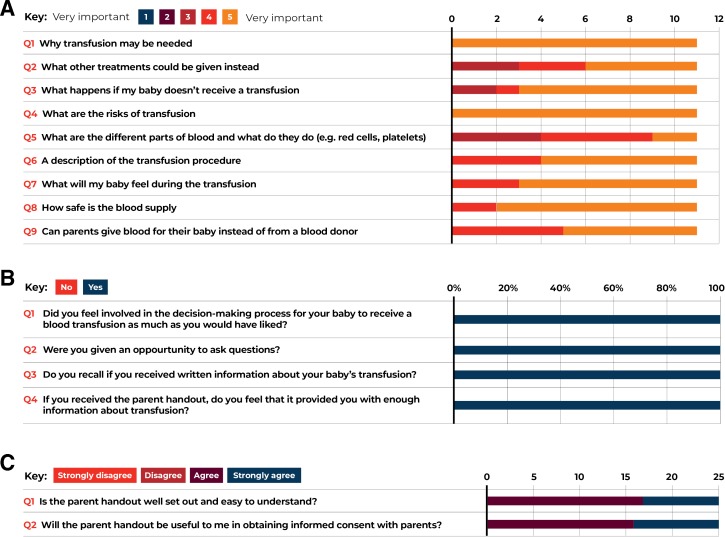Click the blue bar for 'opportunity to ask questions'
This screenshot has width=725, height=537.
[587, 350]
